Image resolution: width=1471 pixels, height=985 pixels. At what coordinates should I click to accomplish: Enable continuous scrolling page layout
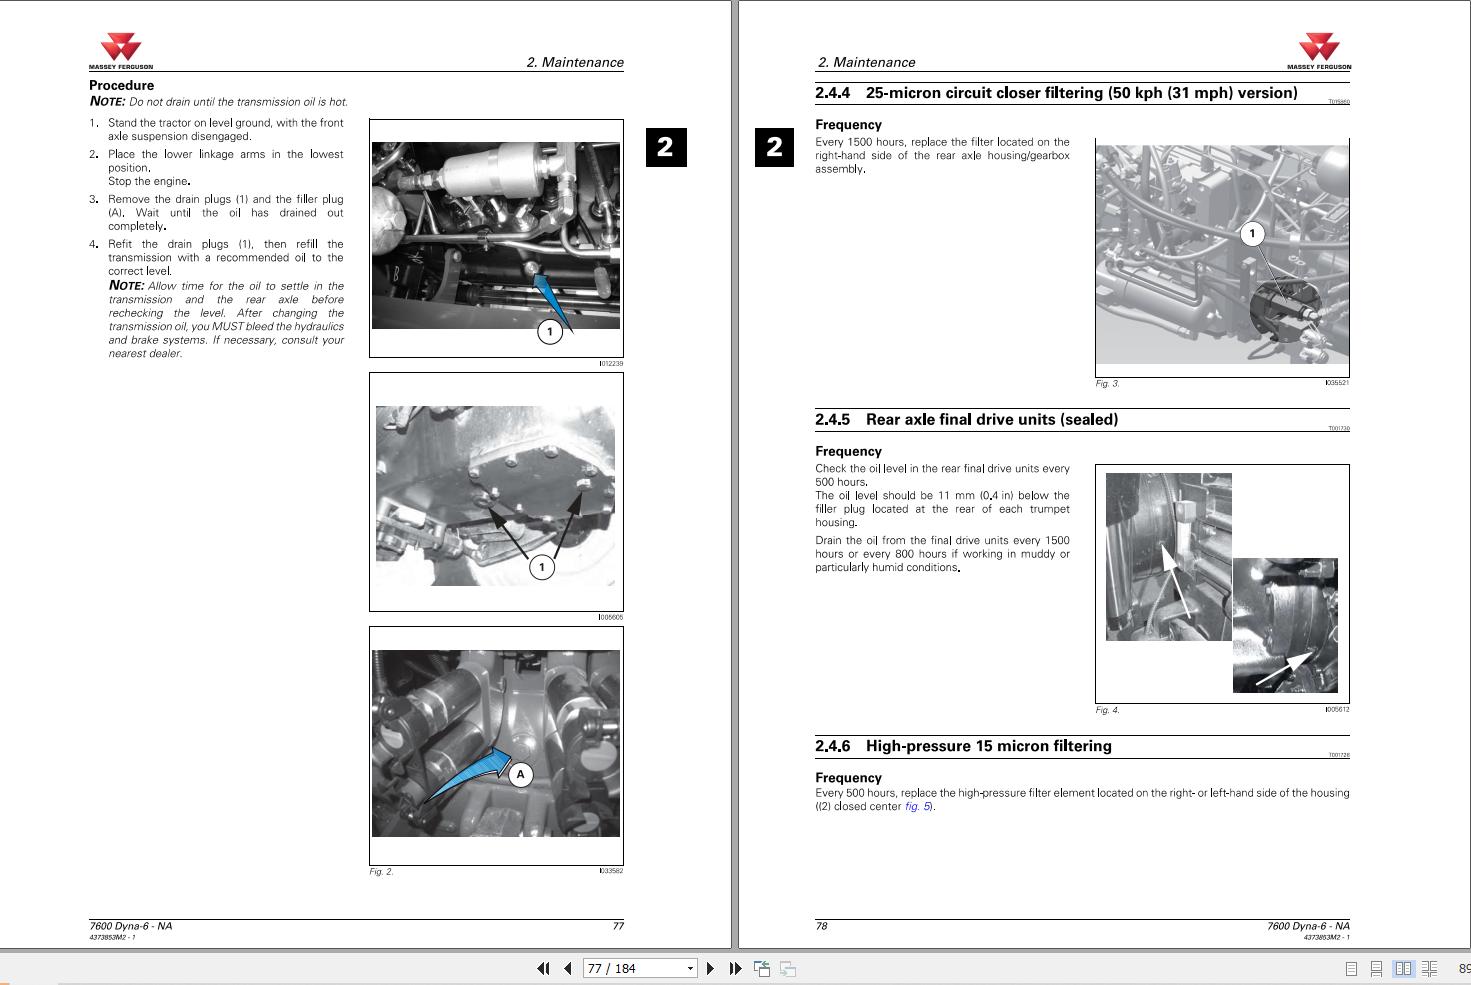pos(1376,968)
